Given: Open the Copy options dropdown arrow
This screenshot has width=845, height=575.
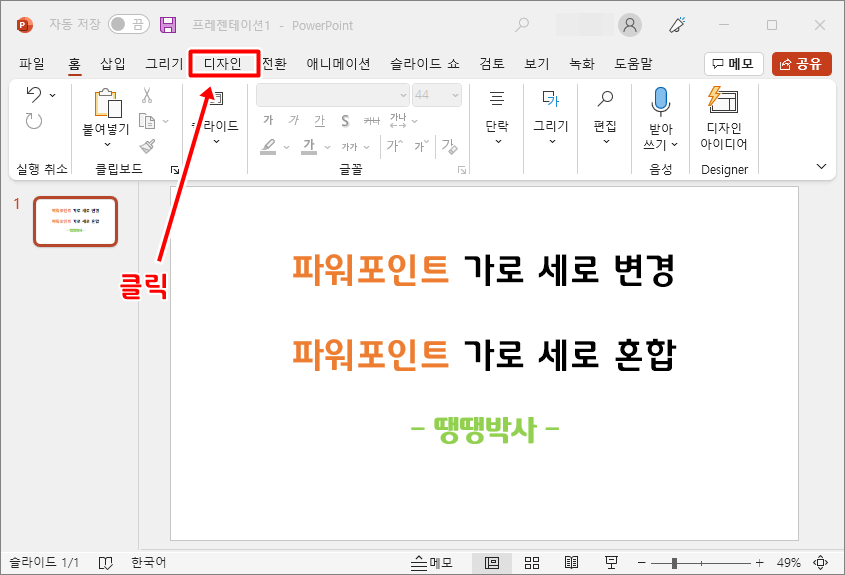Looking at the screenshot, I should click(x=165, y=121).
